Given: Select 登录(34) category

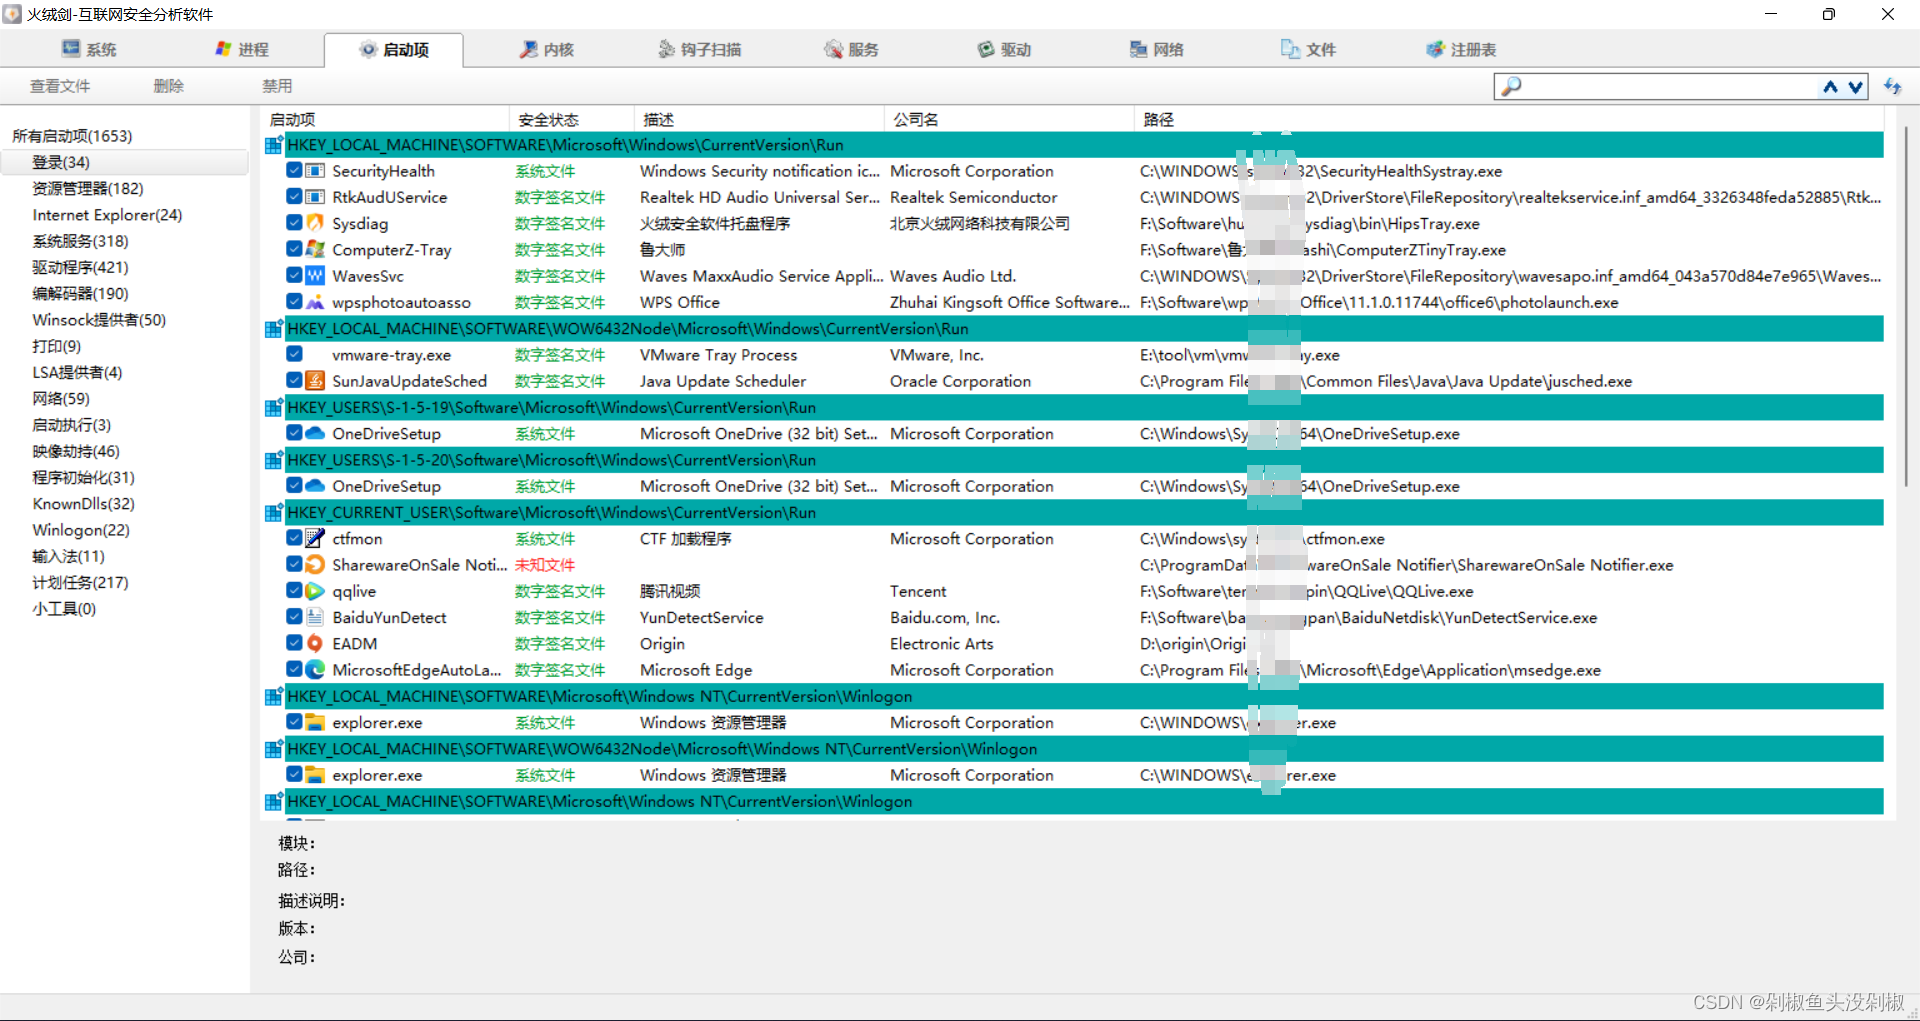Looking at the screenshot, I should pos(61,162).
